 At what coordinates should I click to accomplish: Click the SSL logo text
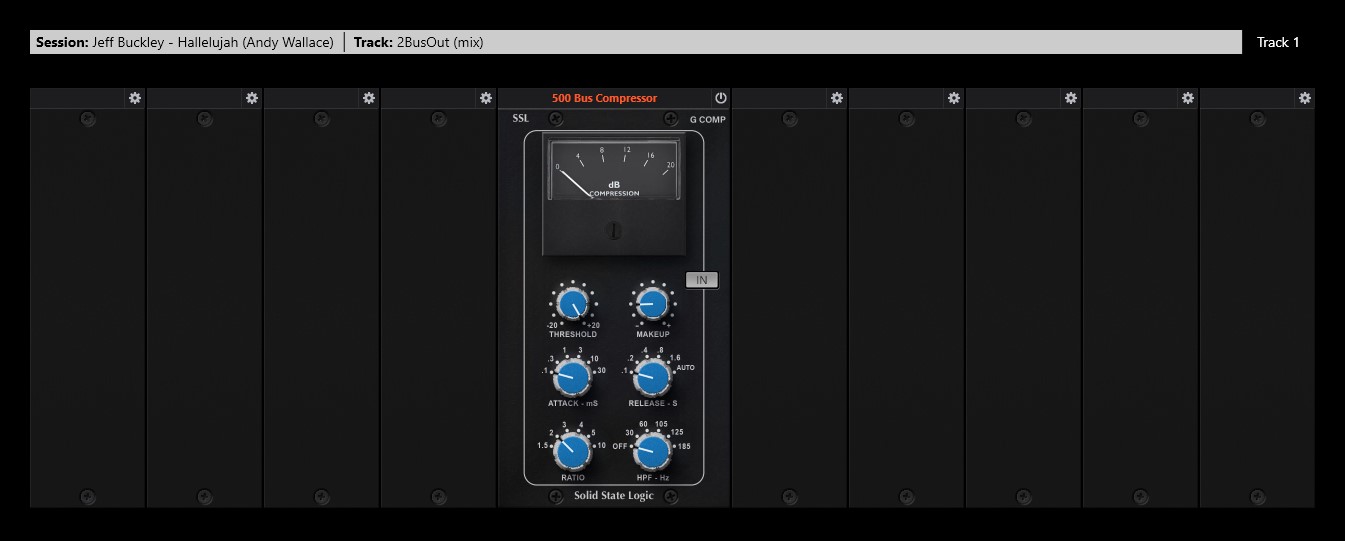click(x=520, y=119)
